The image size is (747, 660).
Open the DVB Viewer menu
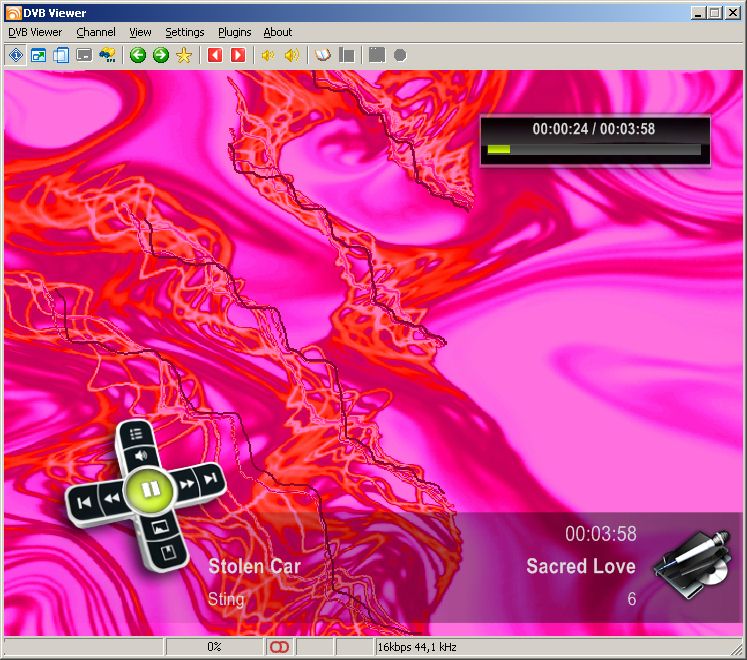35,32
